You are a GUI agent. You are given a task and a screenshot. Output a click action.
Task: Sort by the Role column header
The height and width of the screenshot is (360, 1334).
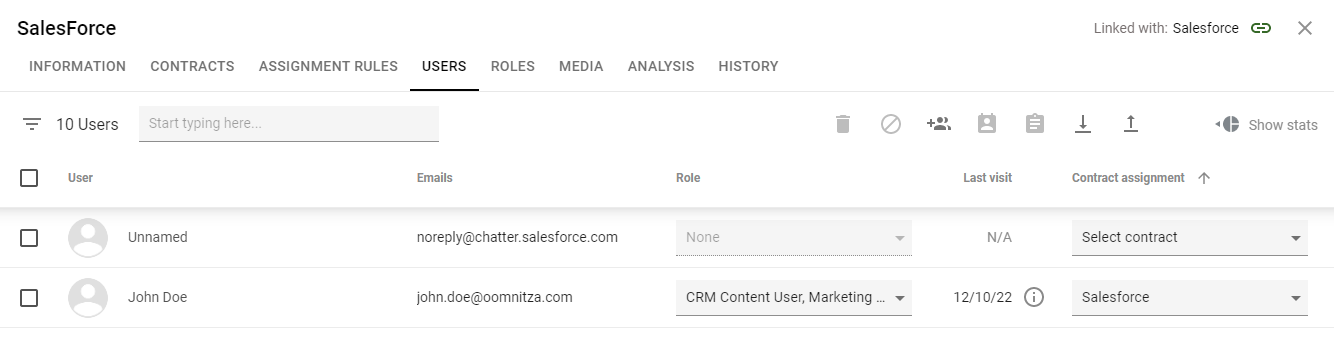click(x=688, y=178)
